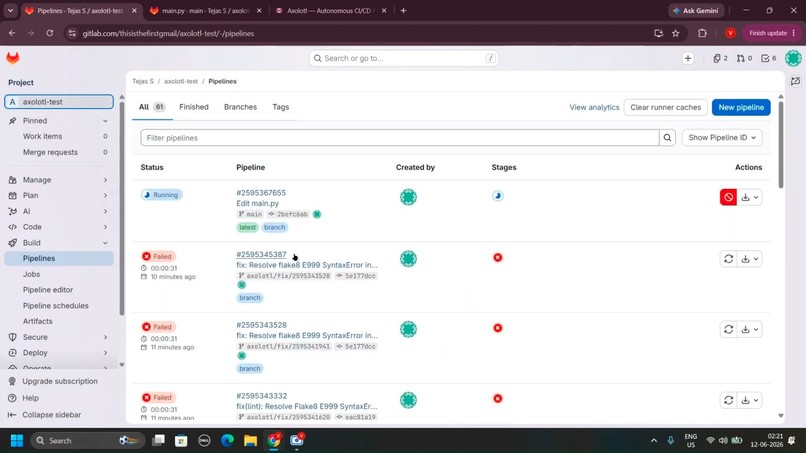Open File Explorer from the taskbar
The width and height of the screenshot is (806, 453).
[250, 440]
